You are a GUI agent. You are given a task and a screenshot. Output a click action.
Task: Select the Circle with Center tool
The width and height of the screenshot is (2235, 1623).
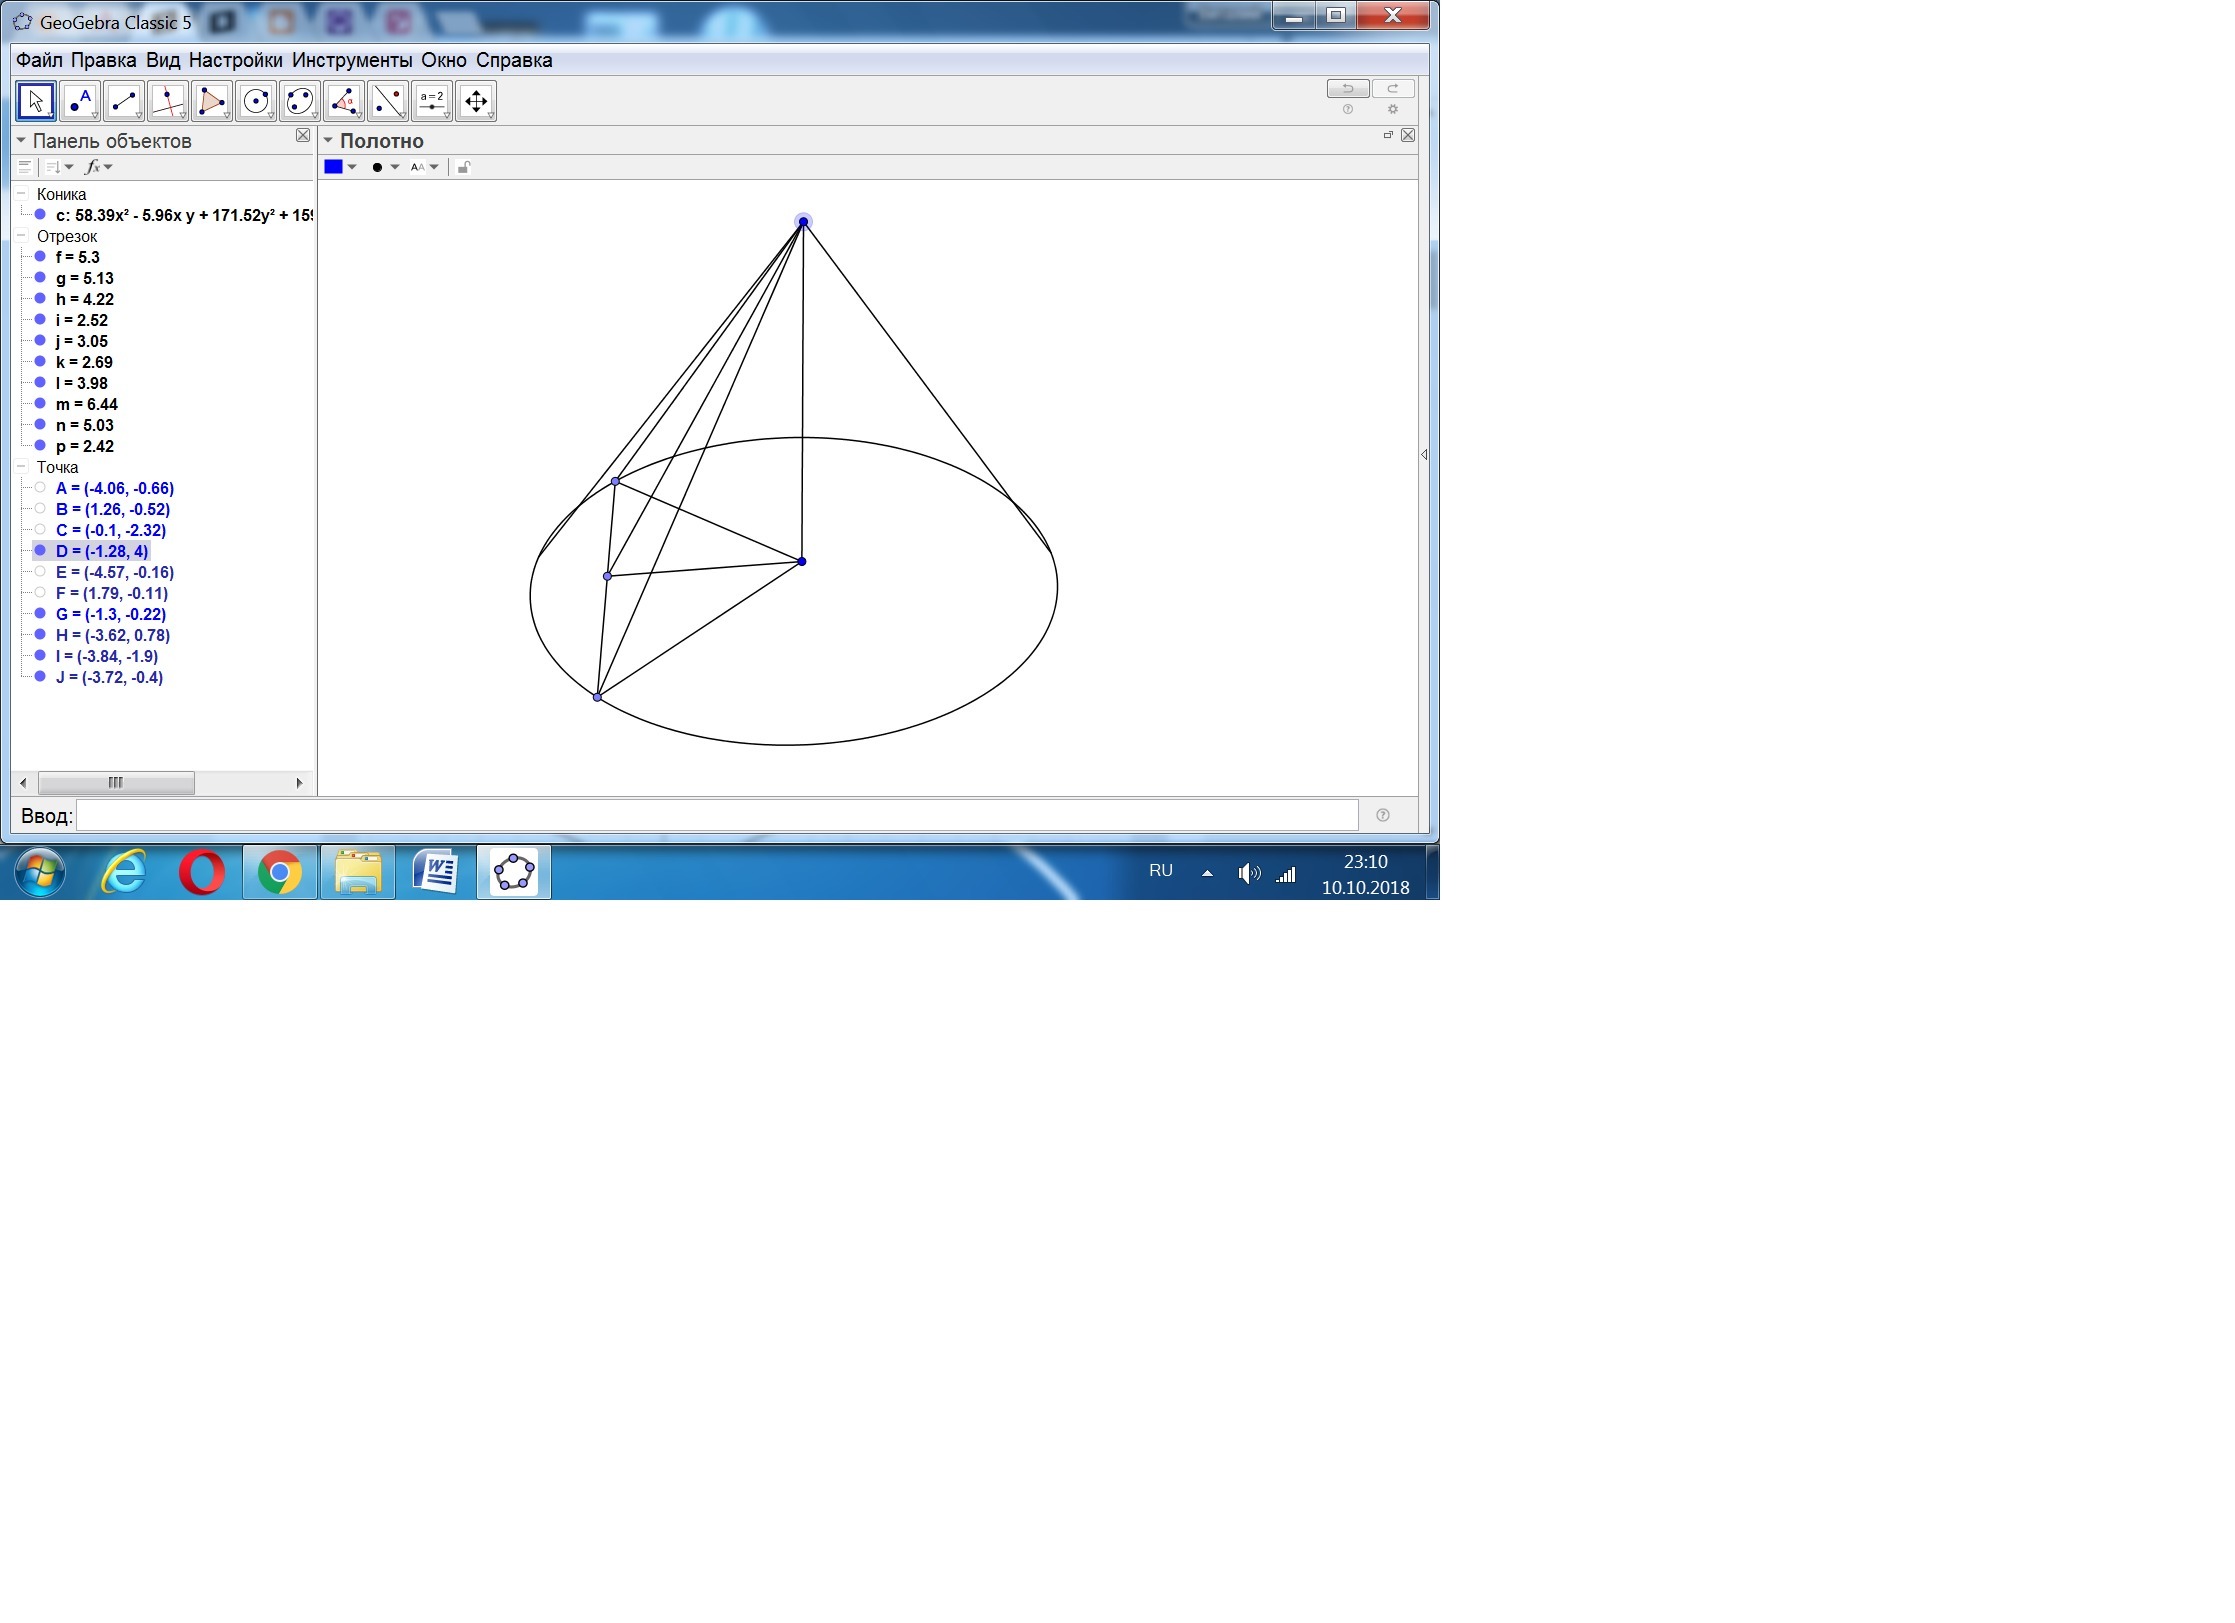256,101
